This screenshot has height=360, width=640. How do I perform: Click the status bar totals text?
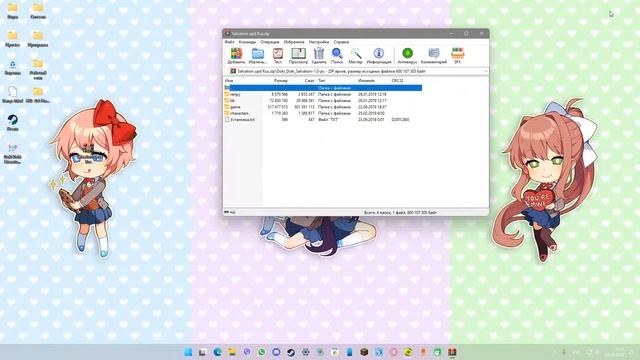point(400,213)
